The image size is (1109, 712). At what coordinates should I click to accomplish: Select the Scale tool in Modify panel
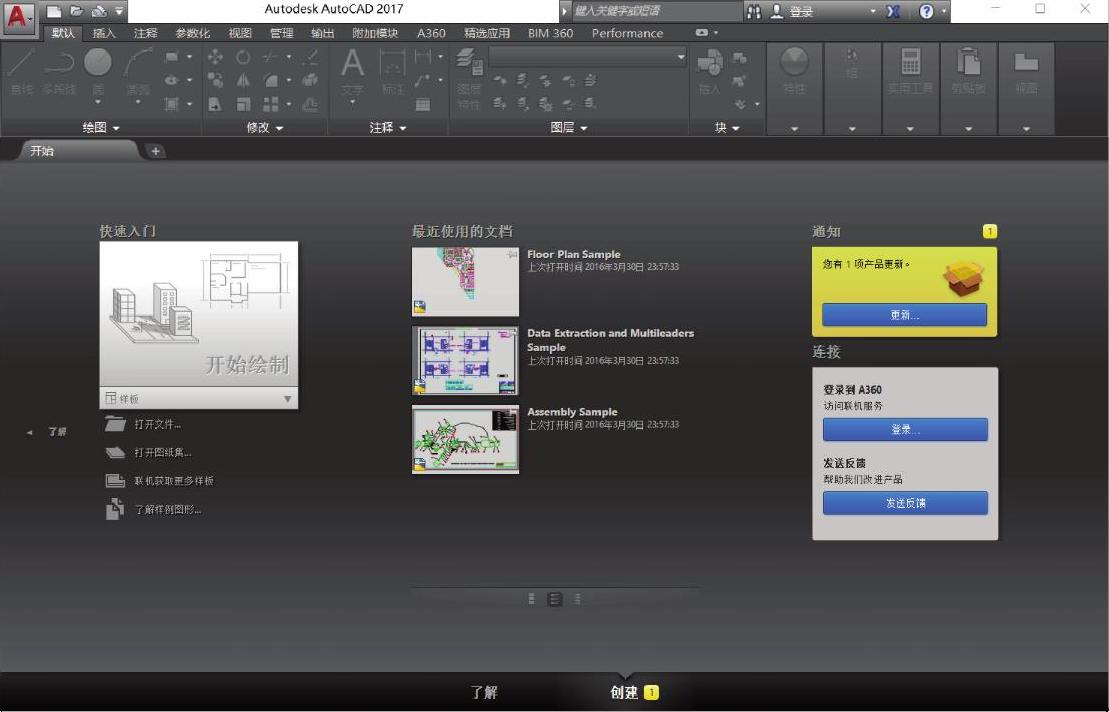243,105
